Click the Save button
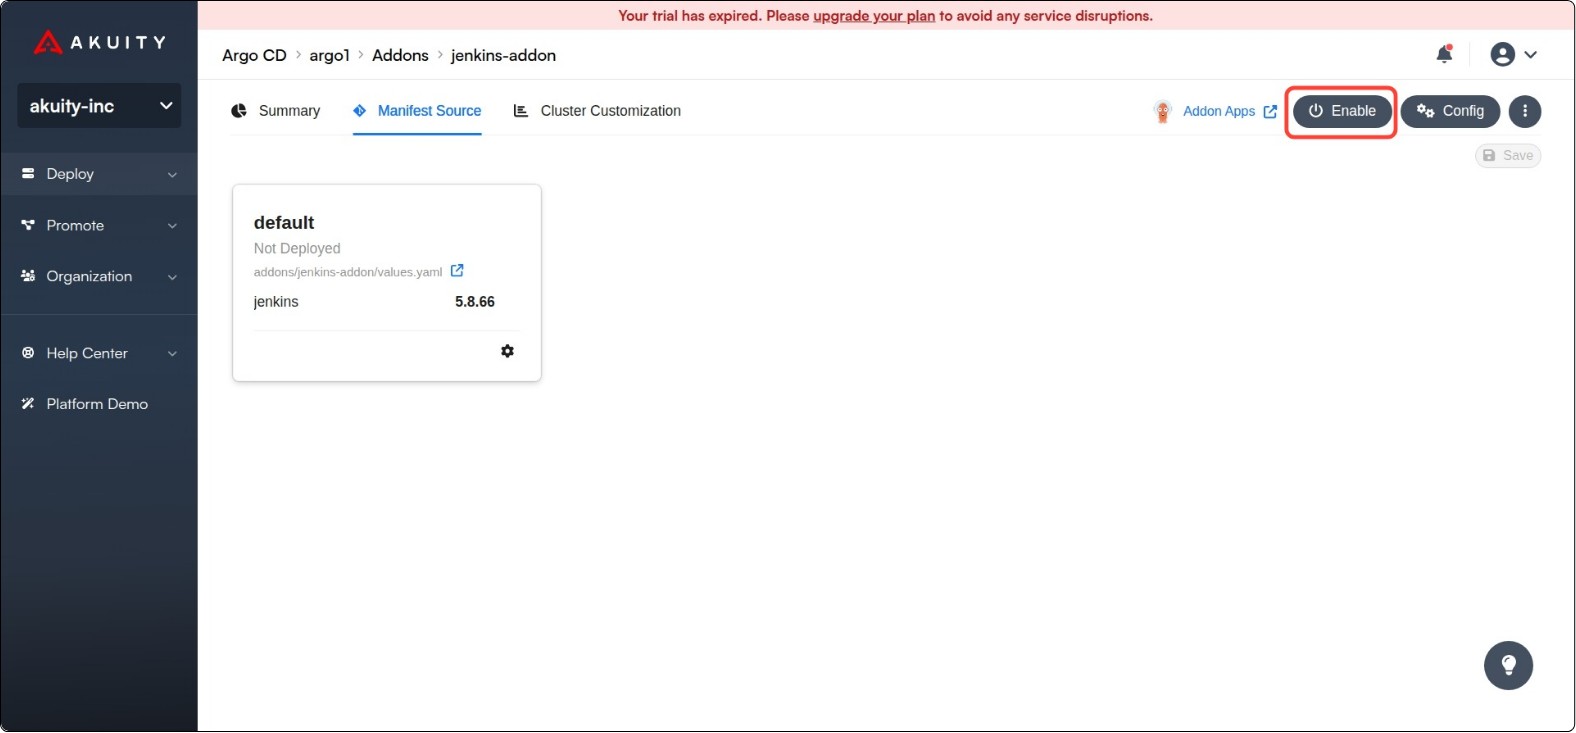Image resolution: width=1576 pixels, height=733 pixels. [x=1508, y=155]
